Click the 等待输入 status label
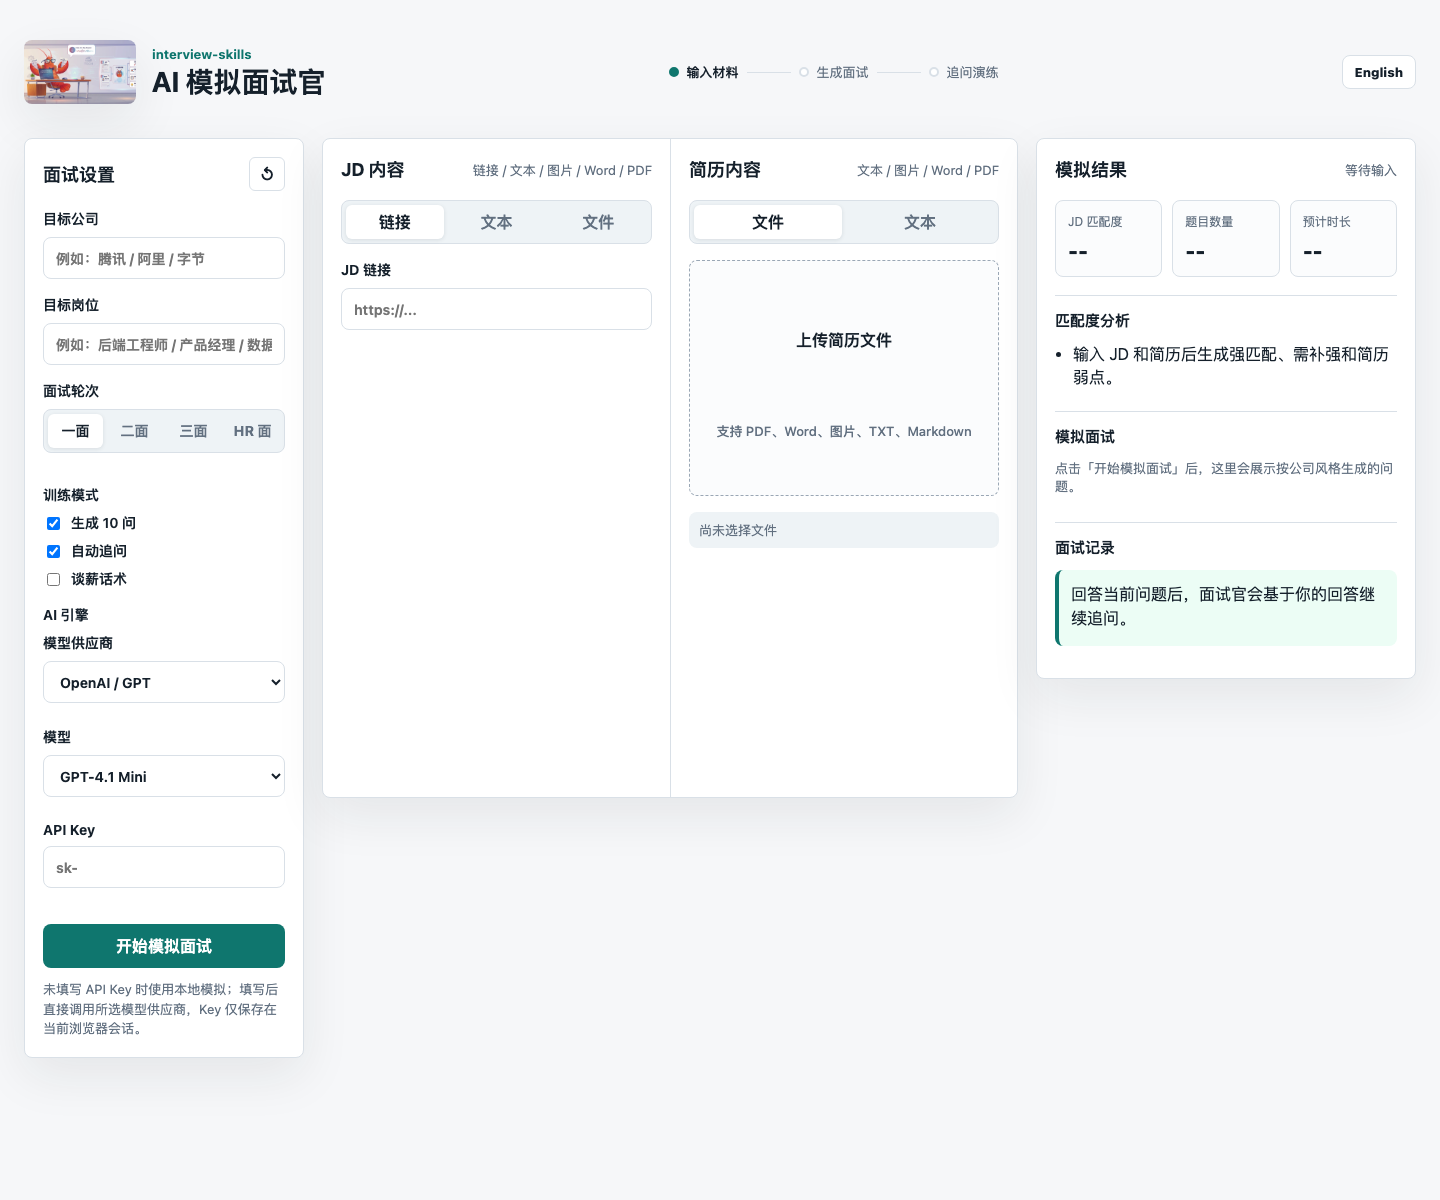Image resolution: width=1440 pixels, height=1200 pixels. (1371, 170)
